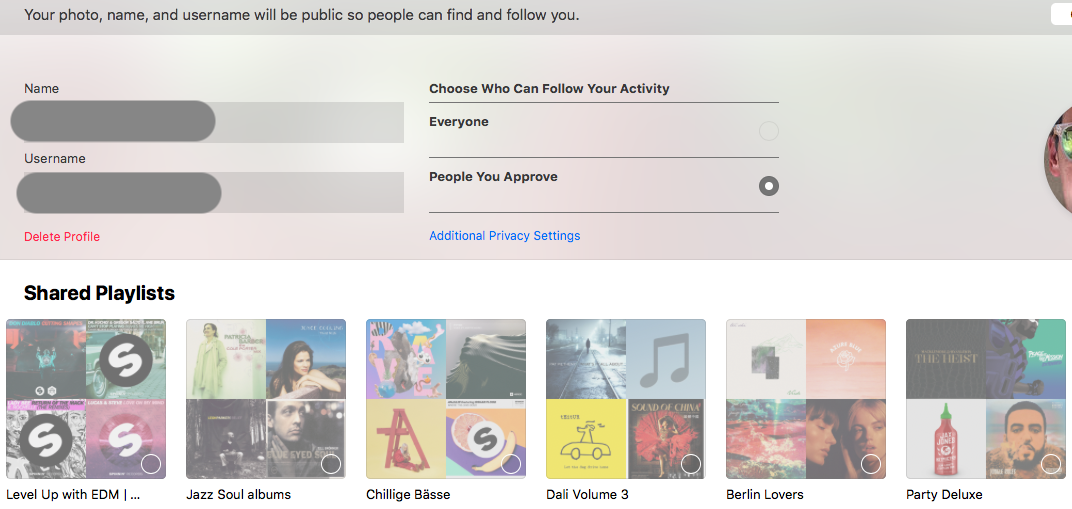Click the Jazz Soul albums title text
The image size is (1072, 509).
pyautogui.click(x=239, y=495)
